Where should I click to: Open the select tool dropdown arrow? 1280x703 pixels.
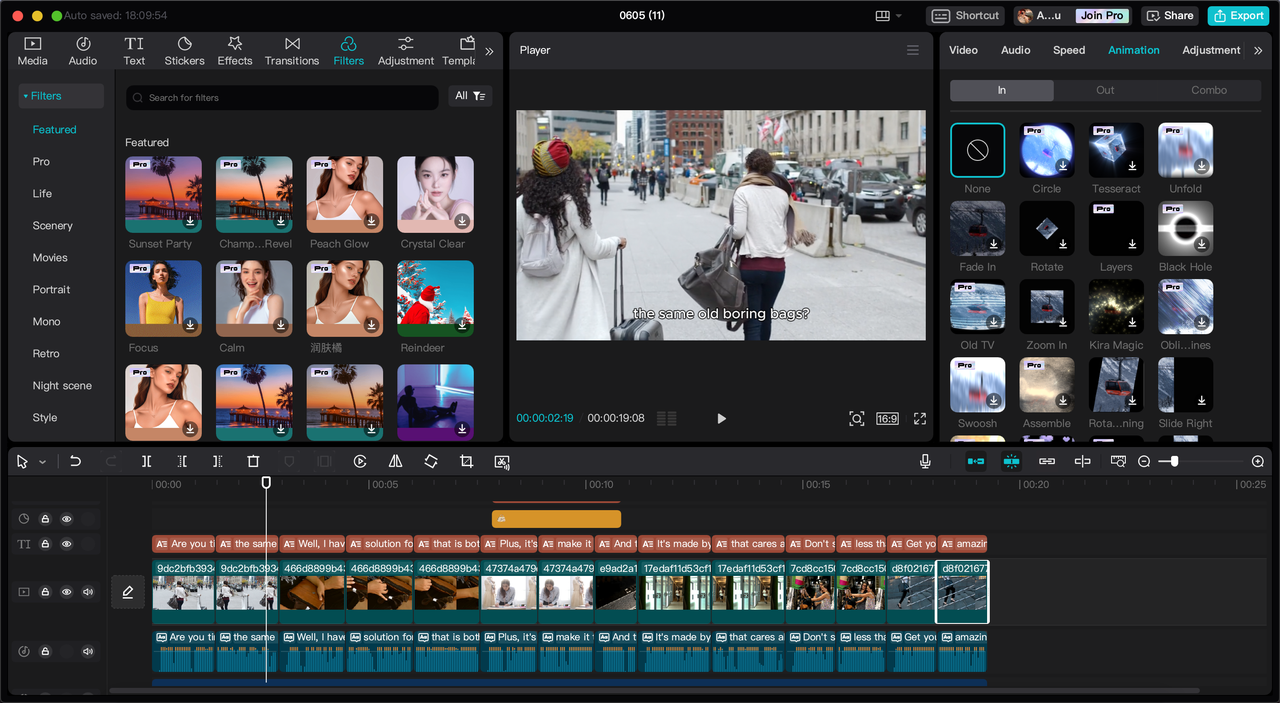[x=42, y=462]
